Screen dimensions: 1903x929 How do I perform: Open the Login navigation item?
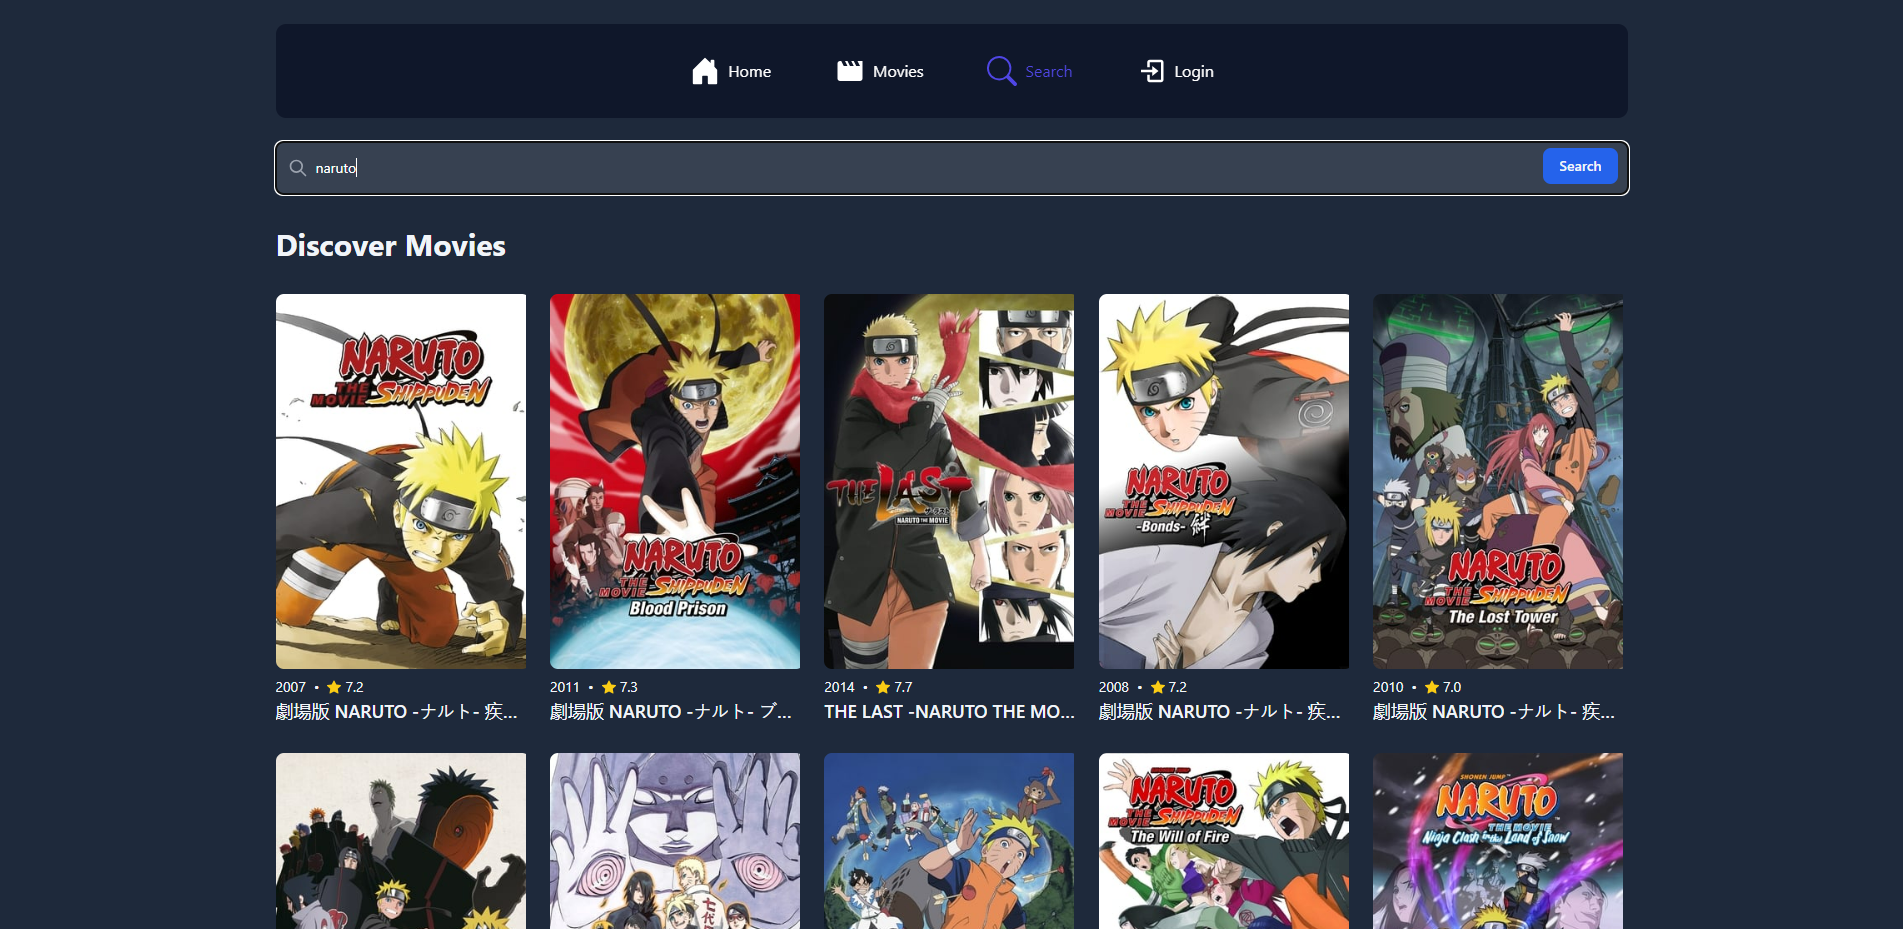(x=1177, y=71)
